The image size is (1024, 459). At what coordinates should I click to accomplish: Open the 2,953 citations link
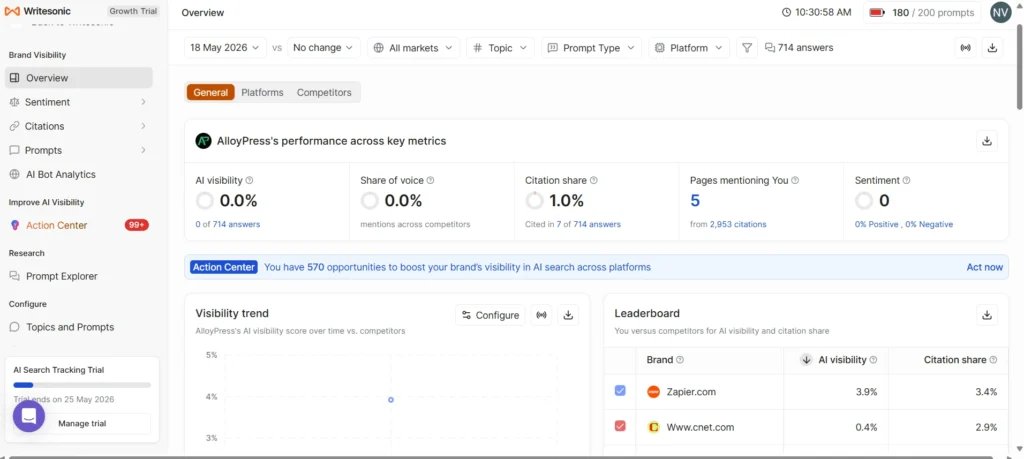pyautogui.click(x=738, y=224)
